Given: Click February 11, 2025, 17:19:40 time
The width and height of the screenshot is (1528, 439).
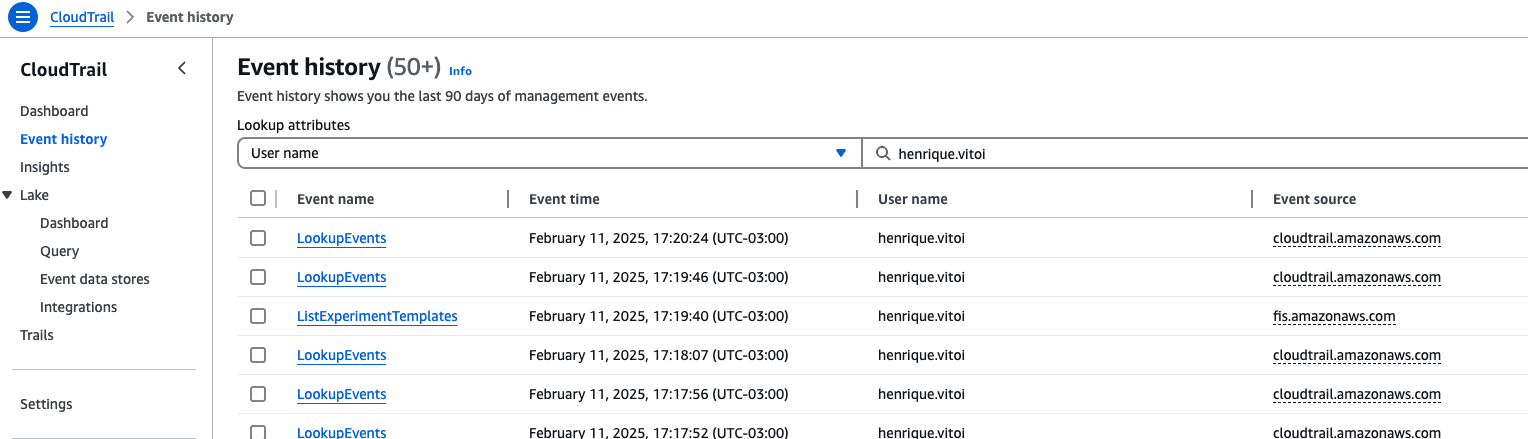Looking at the screenshot, I should click(x=659, y=316).
